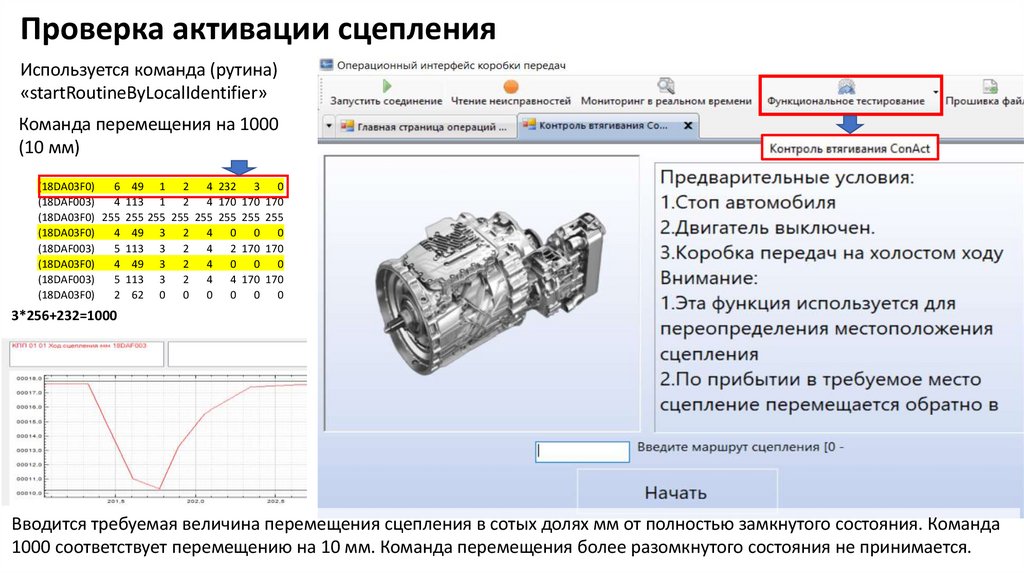
Task: Switch to the Главная страница операций tab
Action: pos(432,127)
